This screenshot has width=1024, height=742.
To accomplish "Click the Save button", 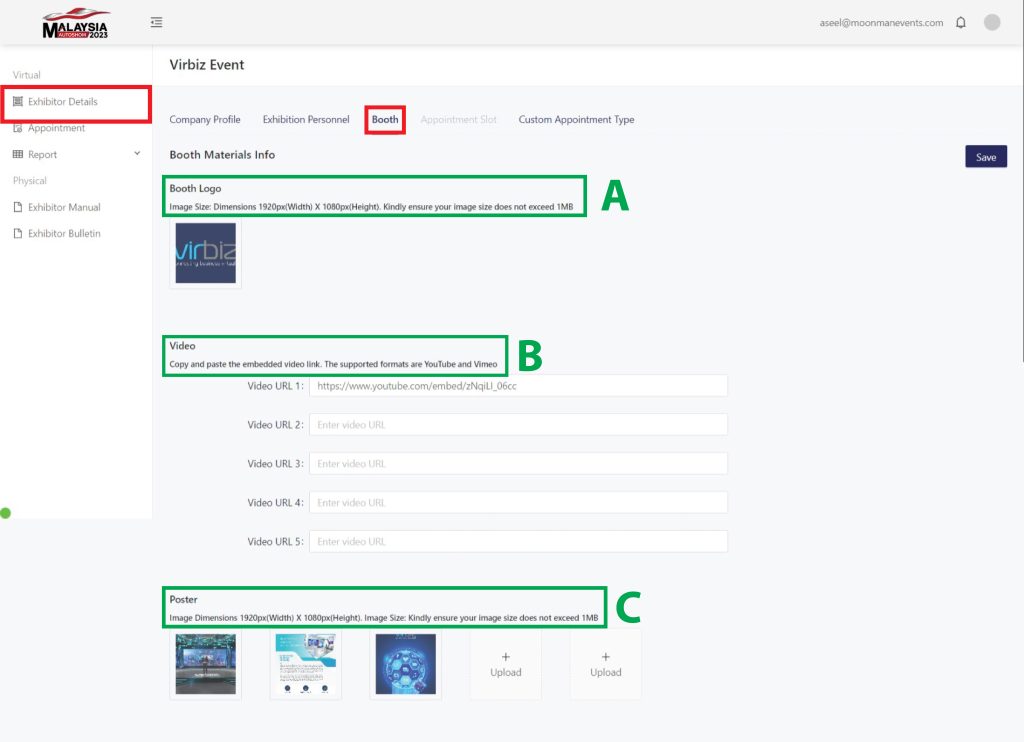I will tap(985, 157).
